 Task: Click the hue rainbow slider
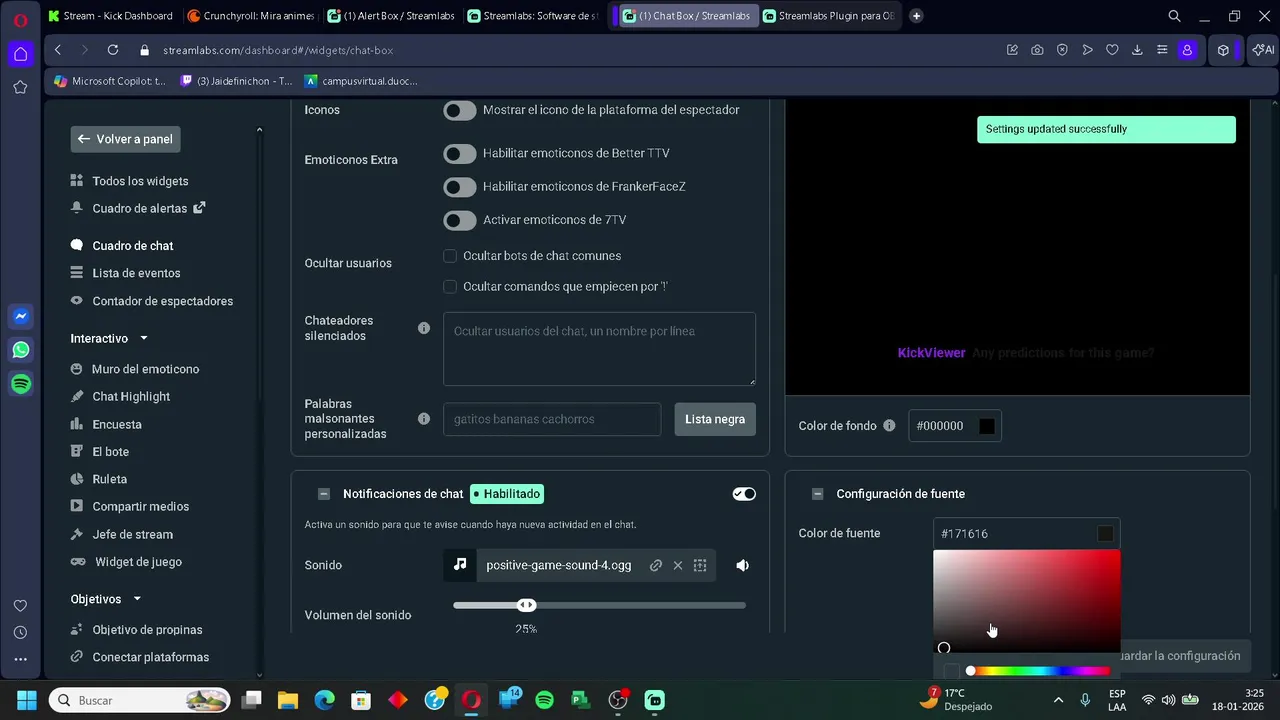(1039, 671)
